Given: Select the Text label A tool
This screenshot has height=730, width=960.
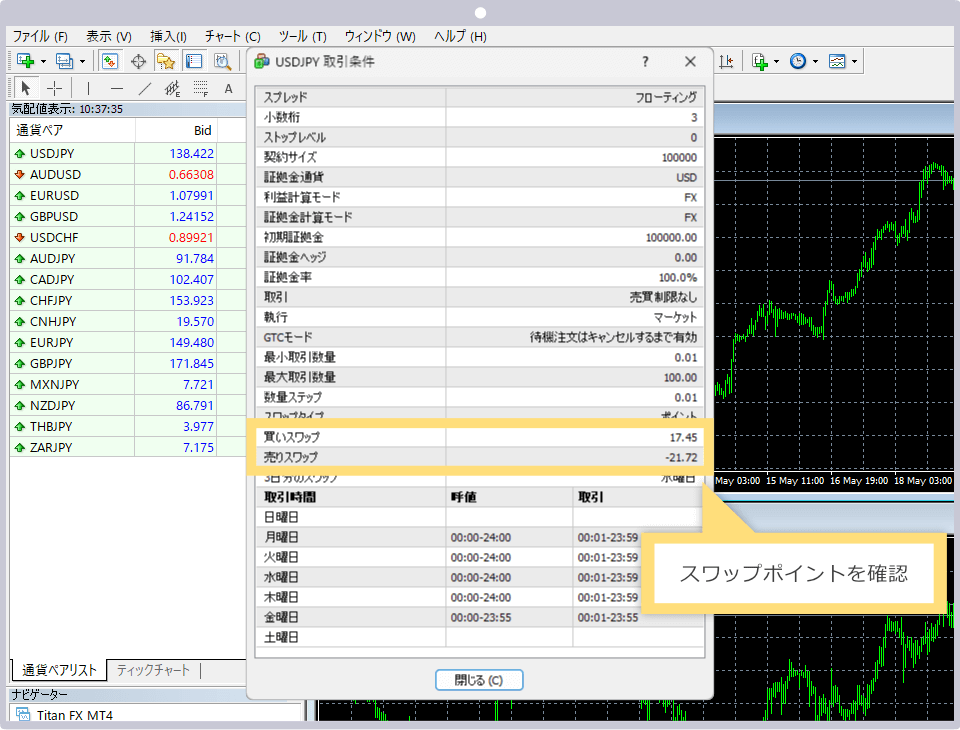Looking at the screenshot, I should tap(228, 89).
